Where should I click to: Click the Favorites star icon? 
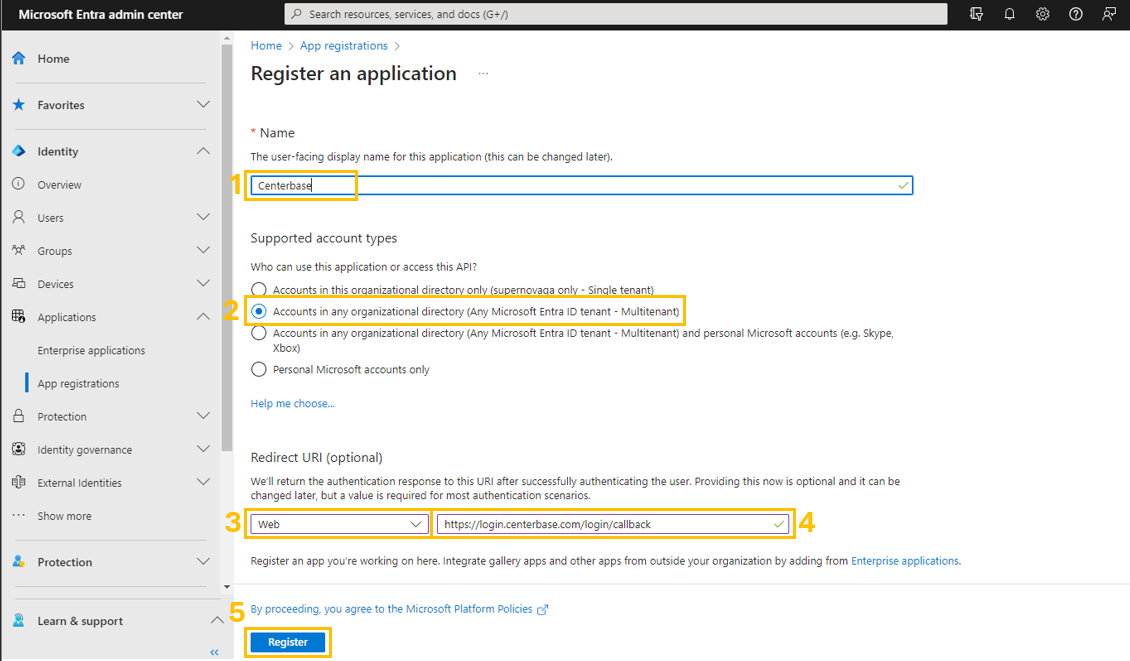(x=19, y=105)
